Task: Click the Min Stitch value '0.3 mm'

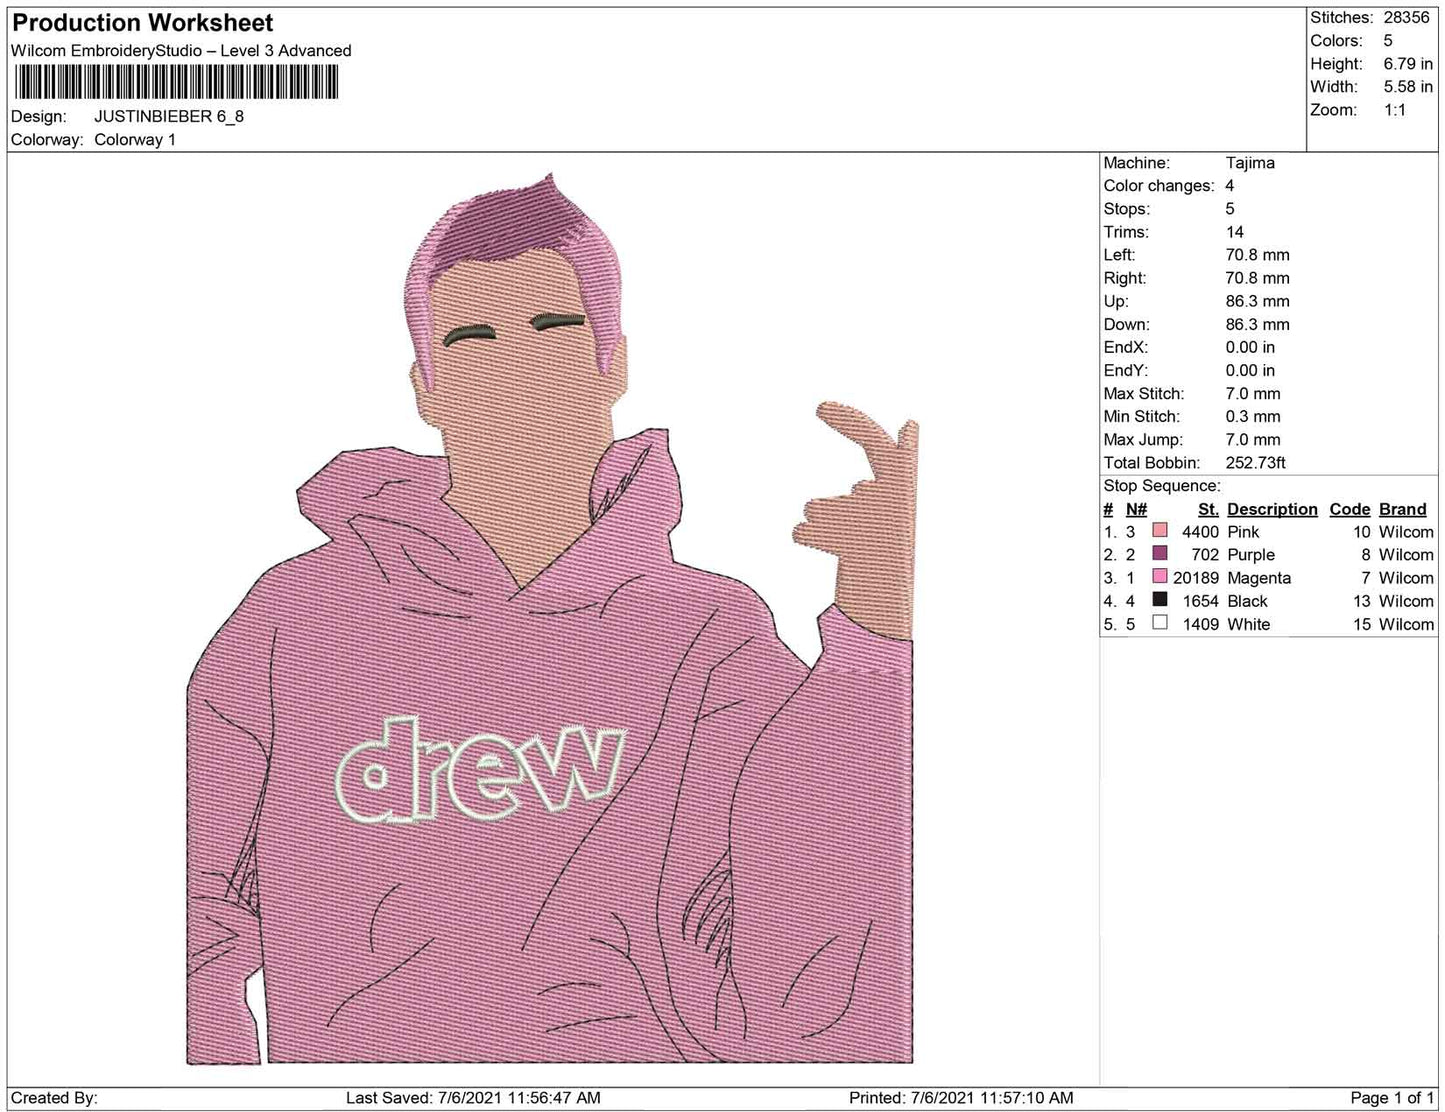Action: click(1253, 416)
